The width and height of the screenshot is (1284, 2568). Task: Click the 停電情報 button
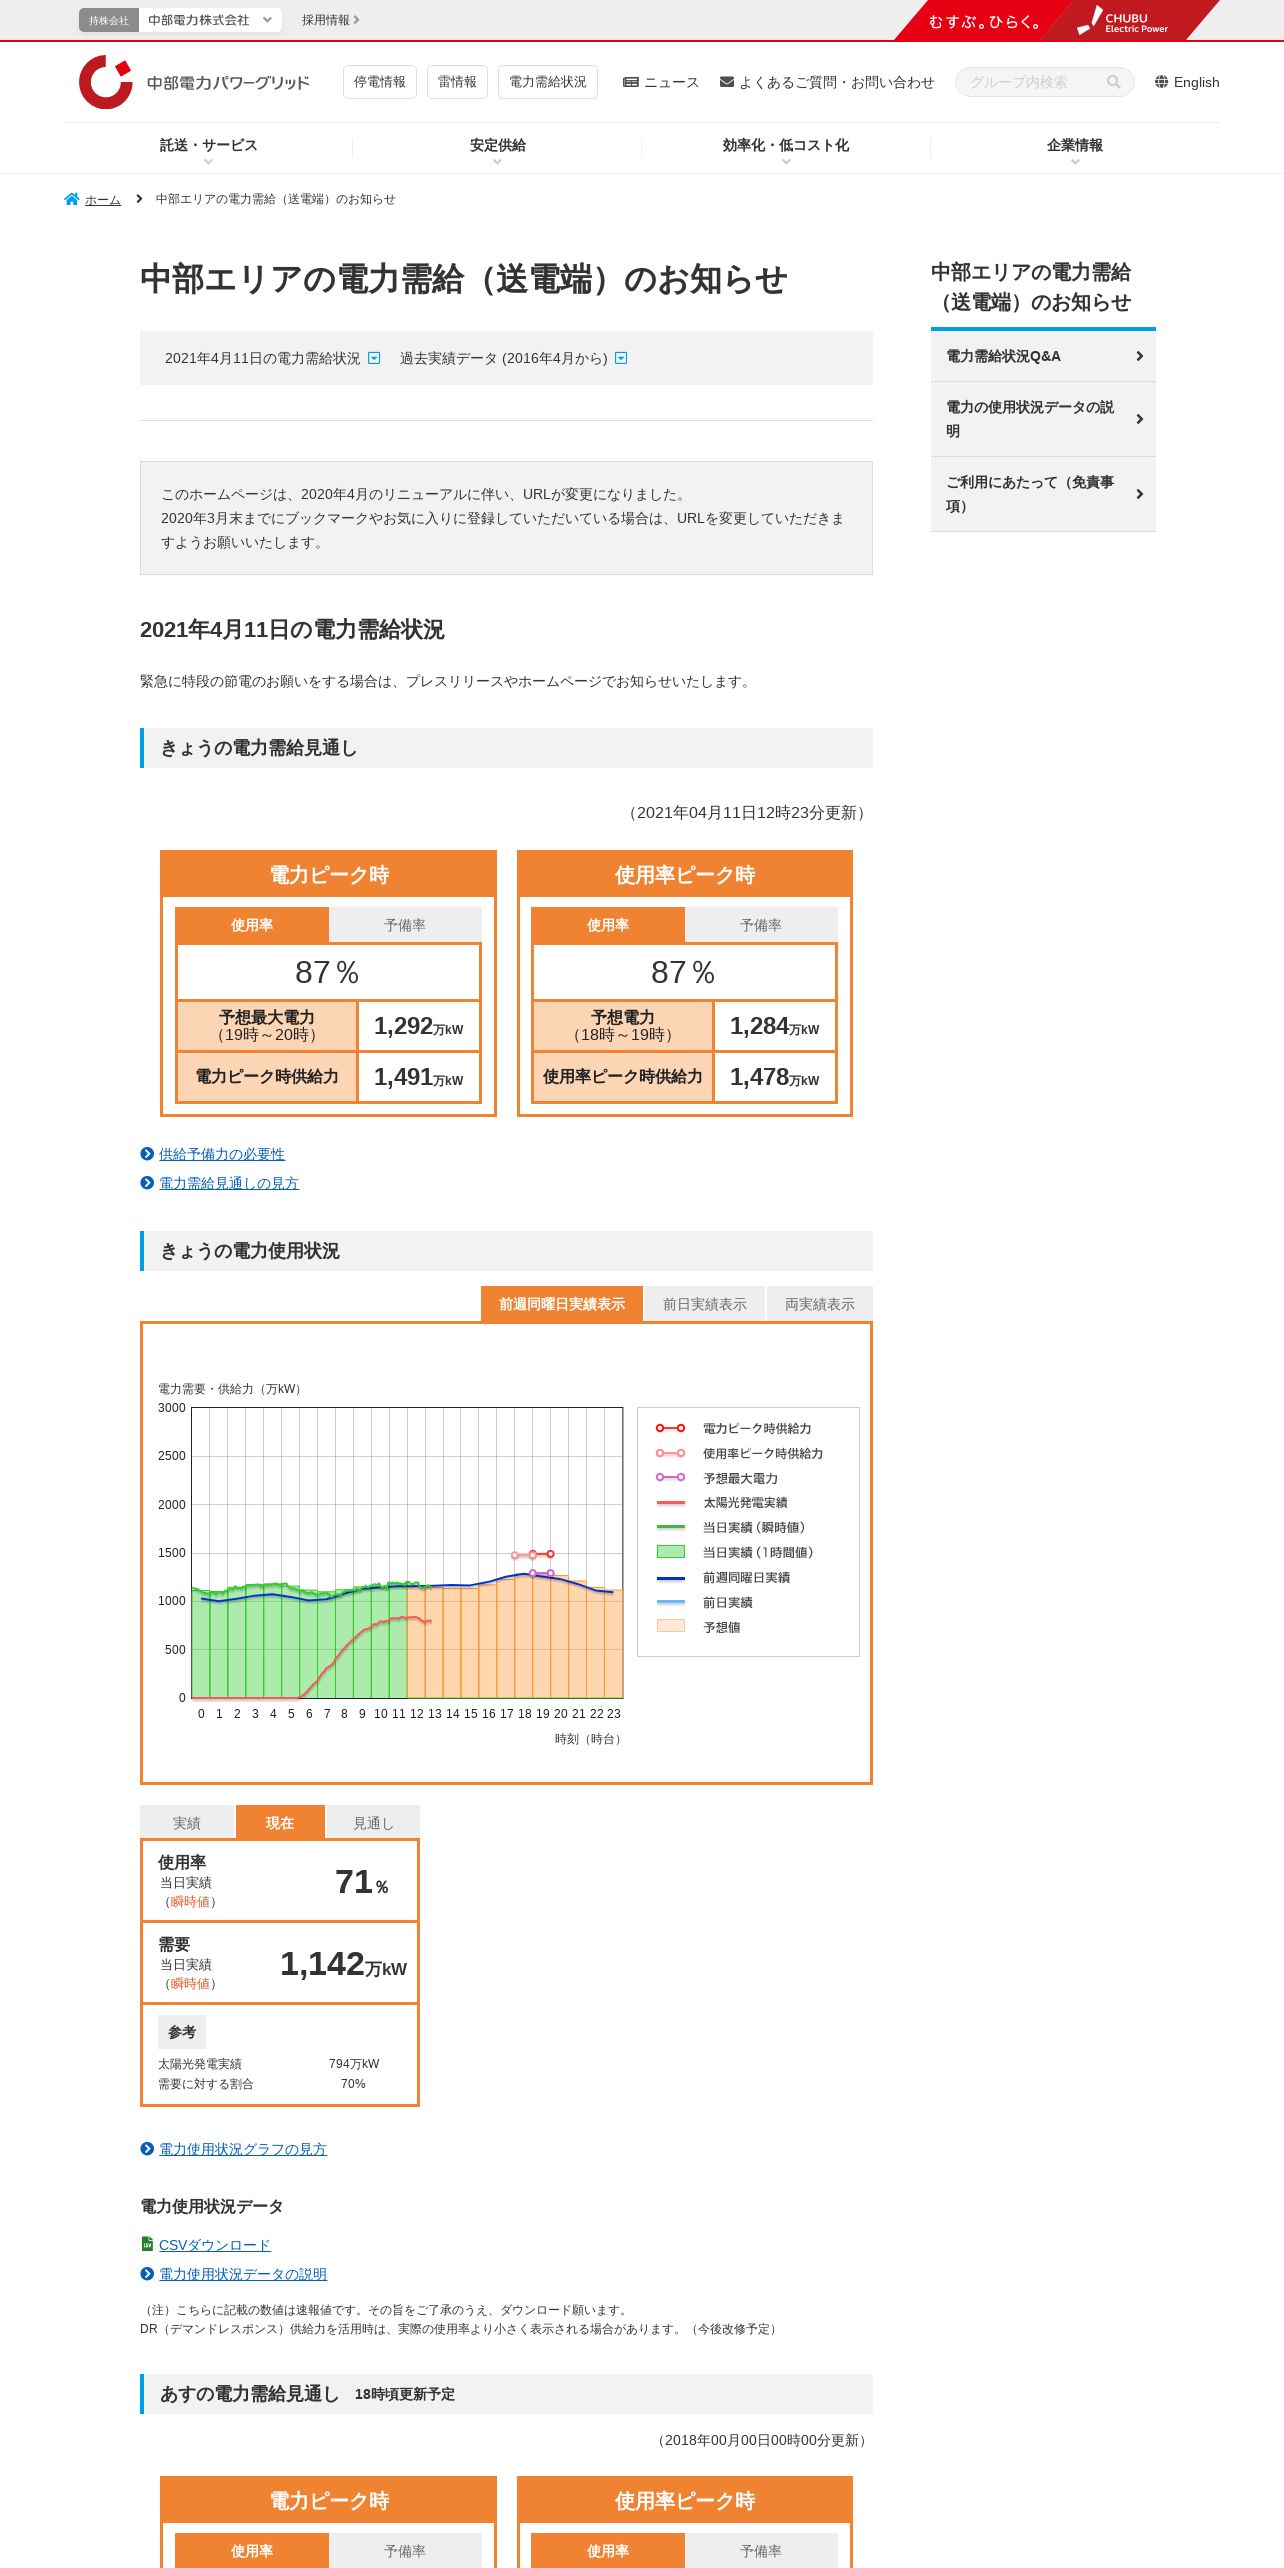[380, 82]
